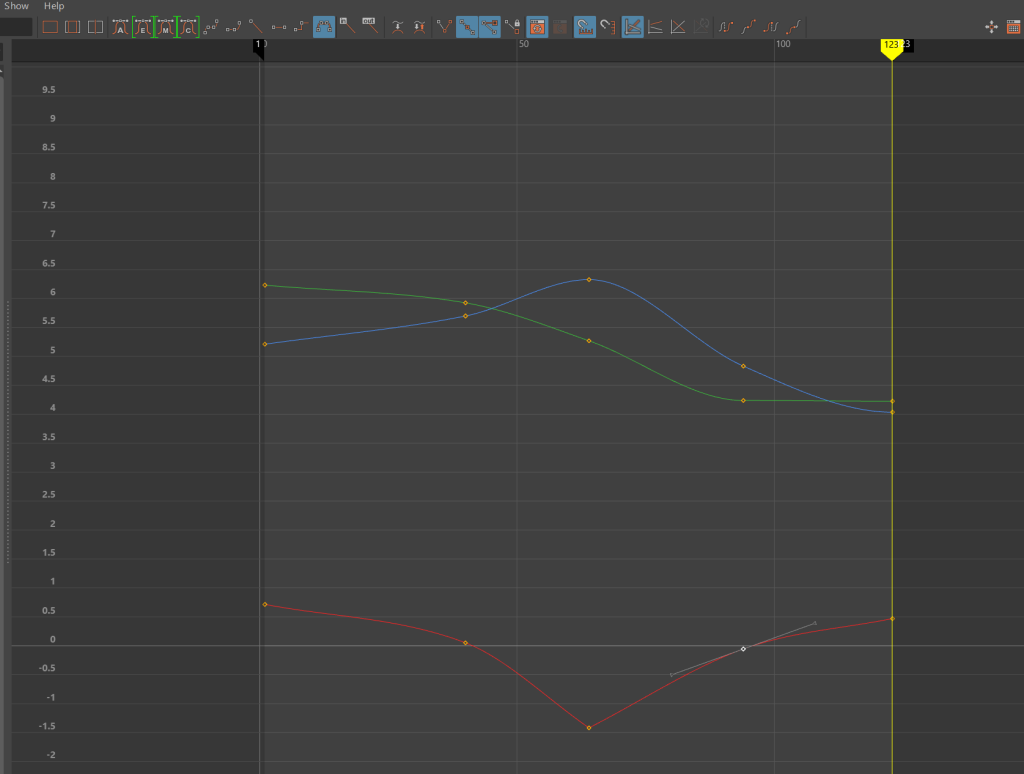The height and width of the screenshot is (774, 1024).
Task: Toggle the highlighted Plateau tangents button
Action: [324, 27]
